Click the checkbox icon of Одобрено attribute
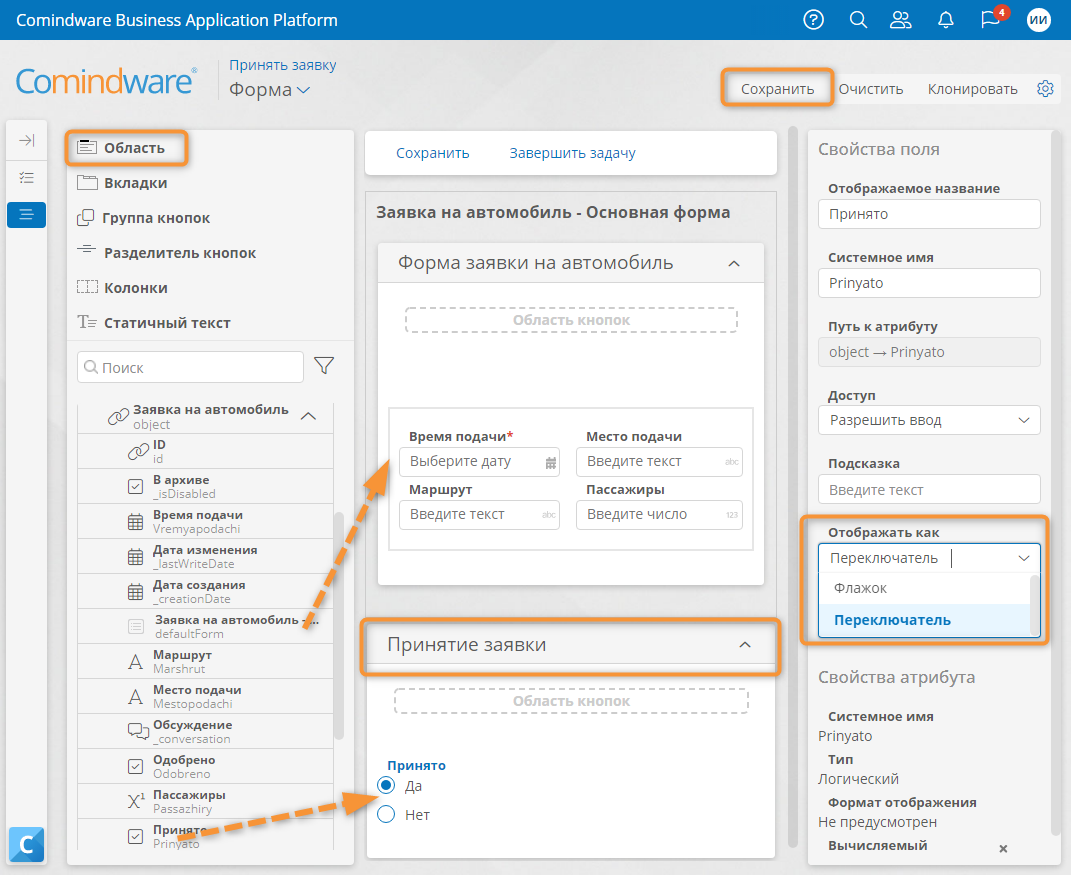 pos(135,766)
